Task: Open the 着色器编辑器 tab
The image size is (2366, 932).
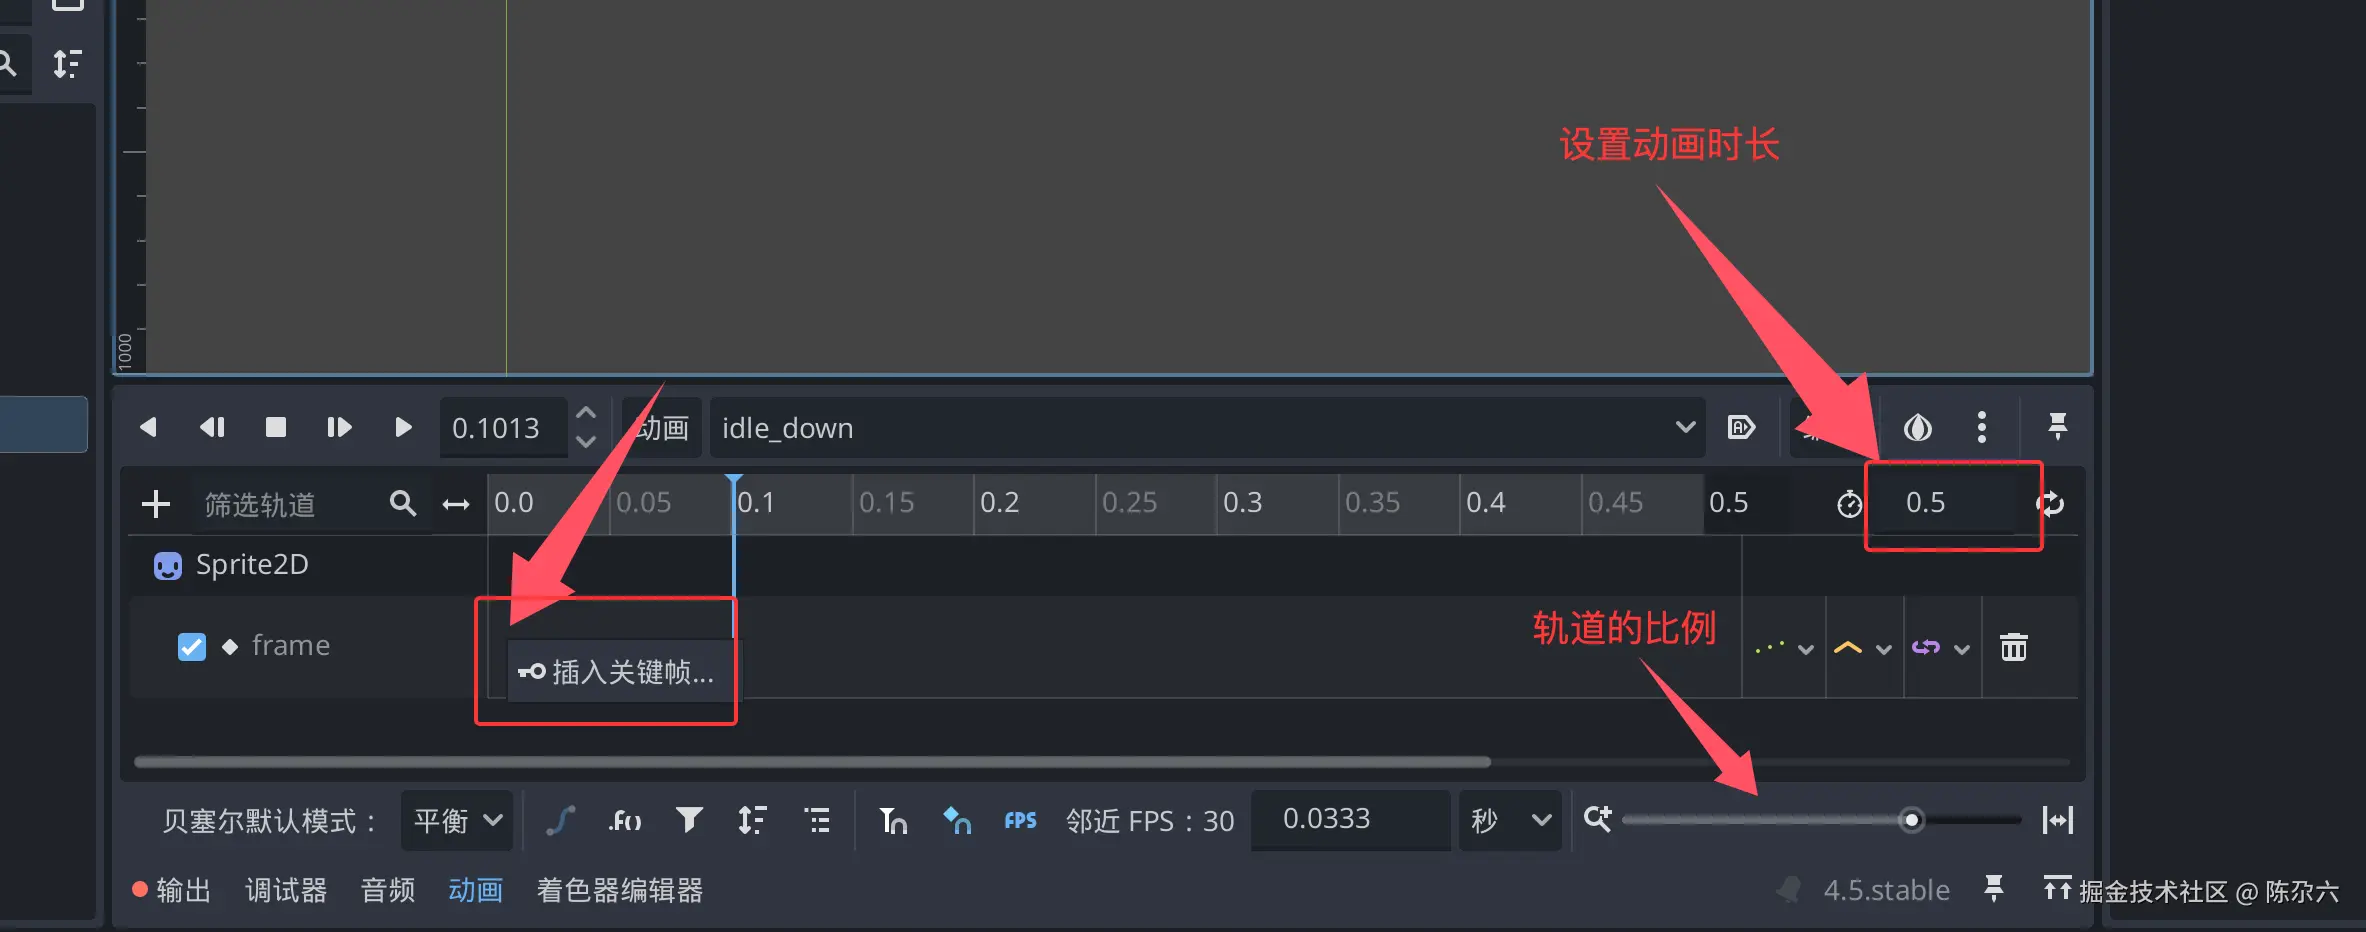Action: (x=620, y=890)
